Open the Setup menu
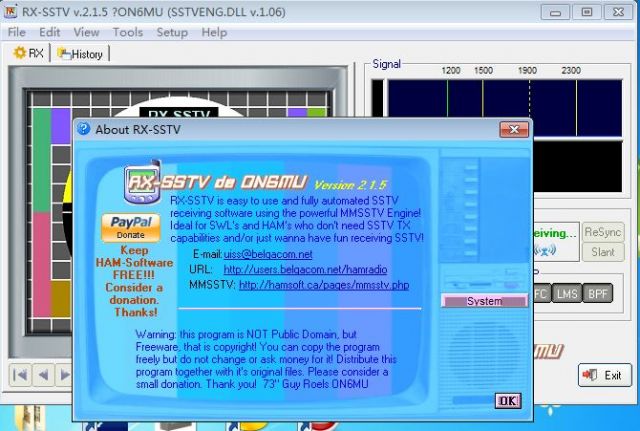The height and width of the screenshot is (431, 640). (172, 32)
